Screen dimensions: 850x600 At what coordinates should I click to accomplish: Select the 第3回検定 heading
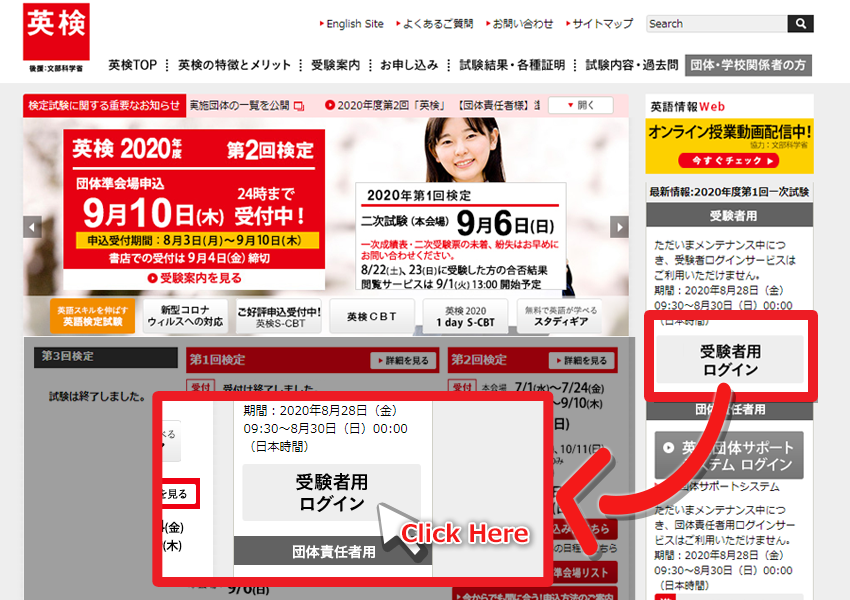tap(106, 357)
